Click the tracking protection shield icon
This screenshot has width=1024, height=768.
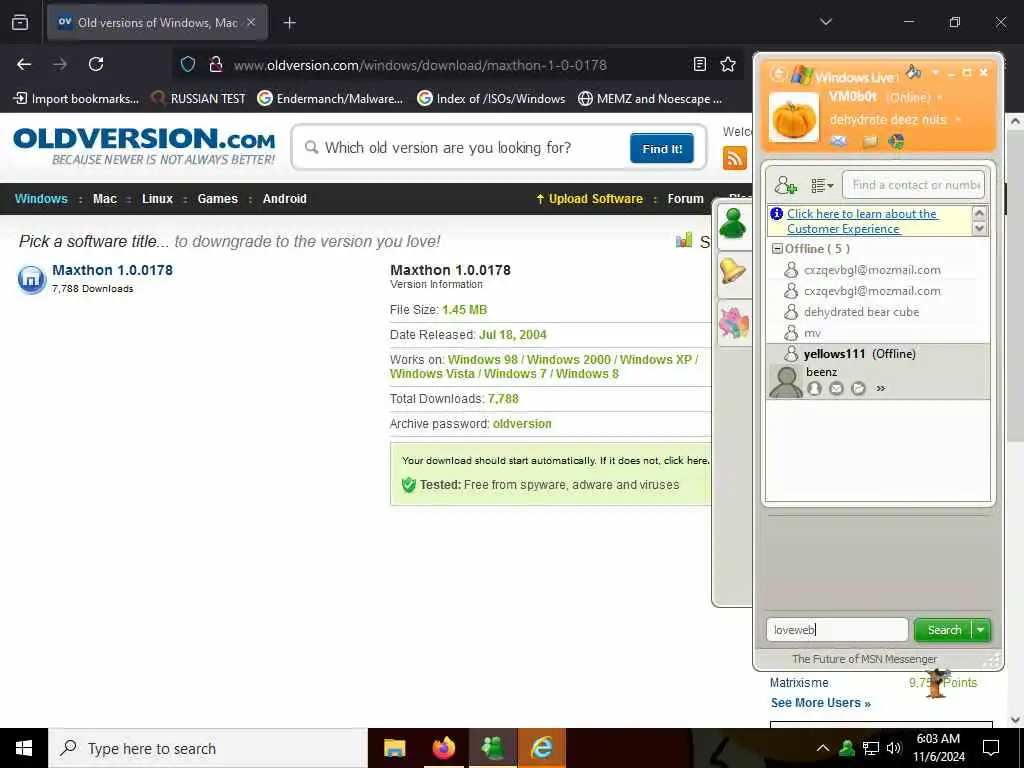coord(188,65)
